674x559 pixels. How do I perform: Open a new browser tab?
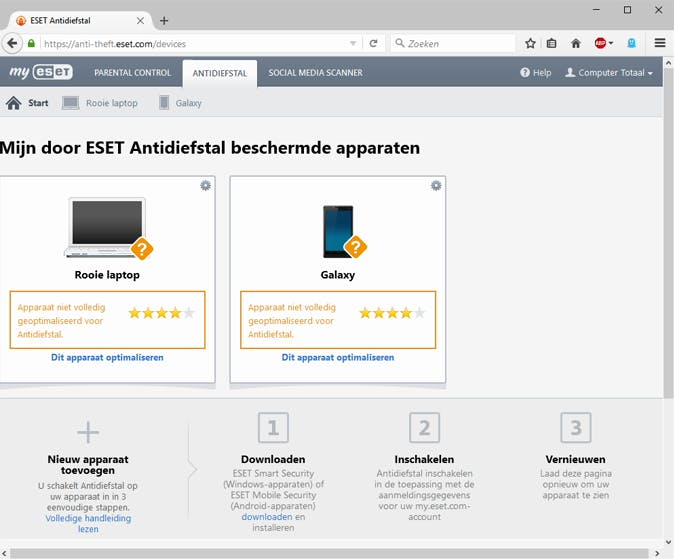(x=164, y=20)
